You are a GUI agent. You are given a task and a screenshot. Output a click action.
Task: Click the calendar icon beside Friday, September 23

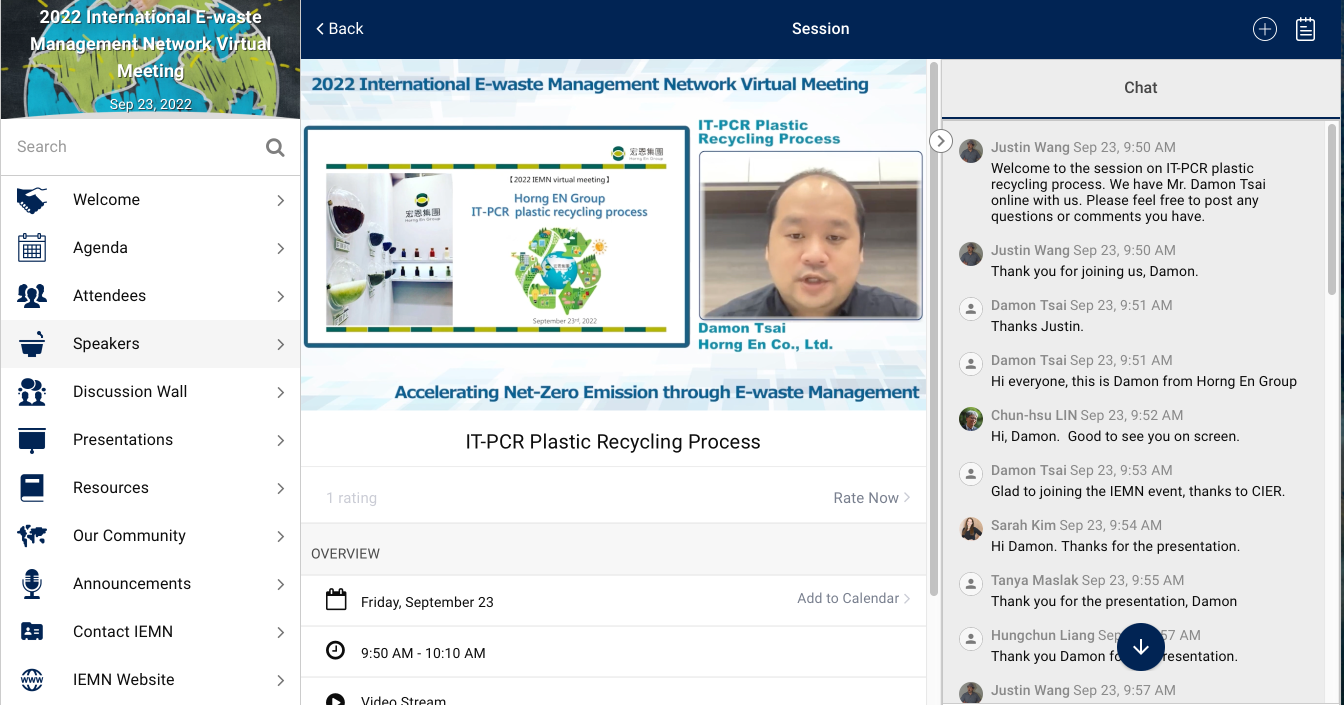pos(336,600)
